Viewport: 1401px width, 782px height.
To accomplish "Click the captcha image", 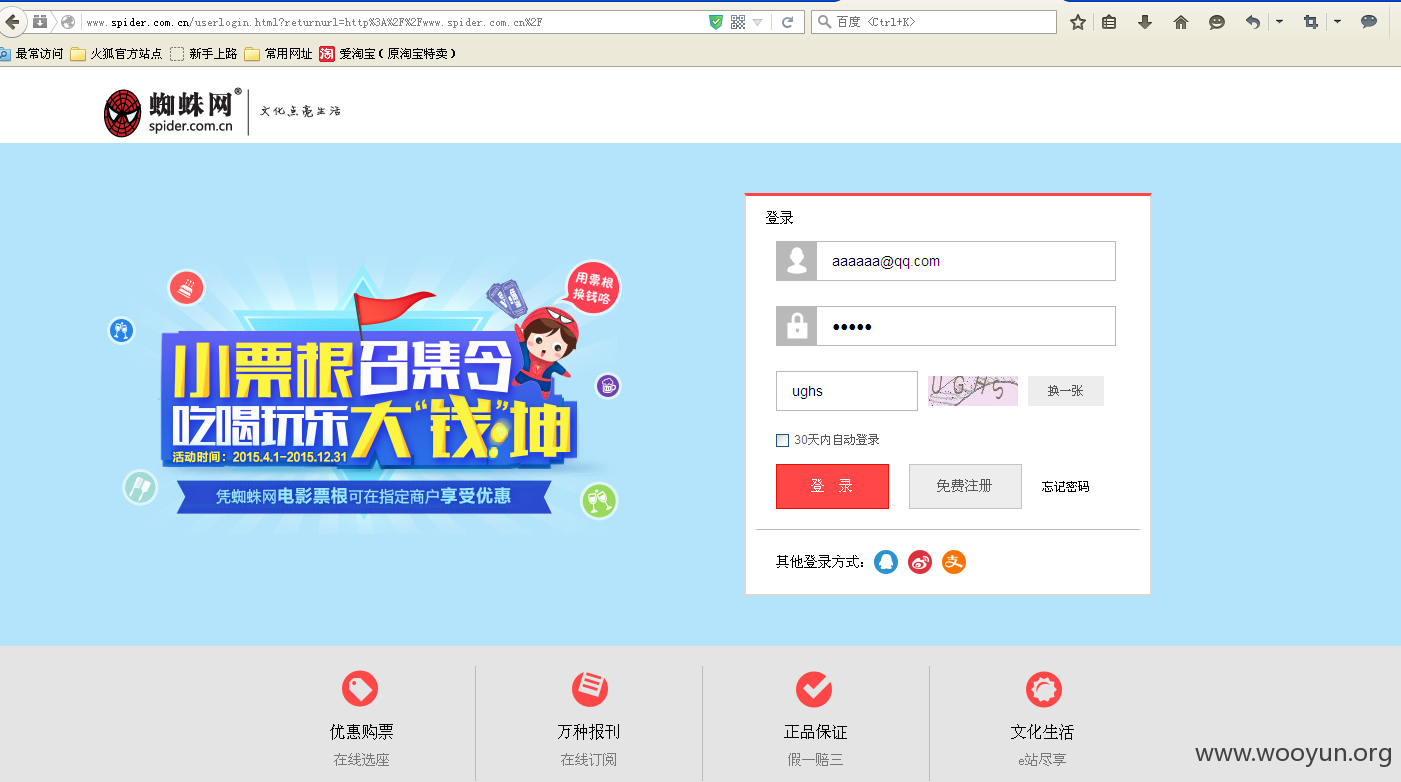I will [972, 391].
